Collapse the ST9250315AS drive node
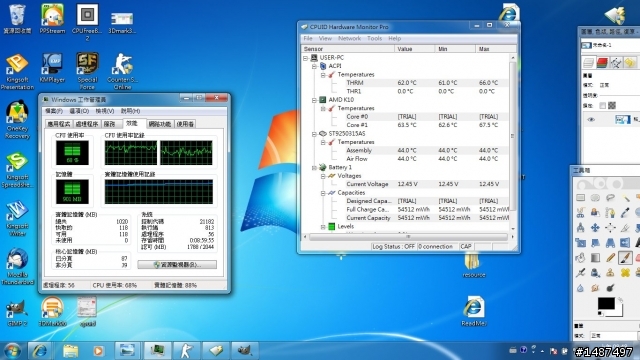This screenshot has width=640, height=360. point(314,134)
